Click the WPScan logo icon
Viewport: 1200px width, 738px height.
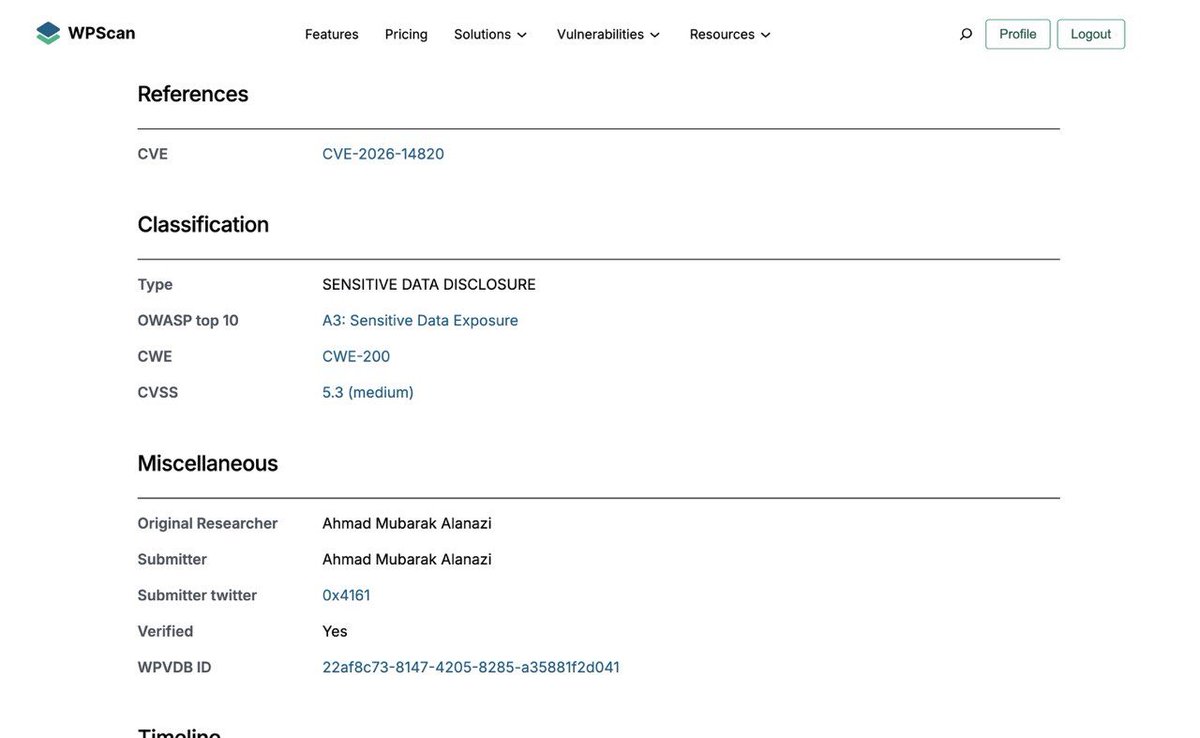coord(48,33)
